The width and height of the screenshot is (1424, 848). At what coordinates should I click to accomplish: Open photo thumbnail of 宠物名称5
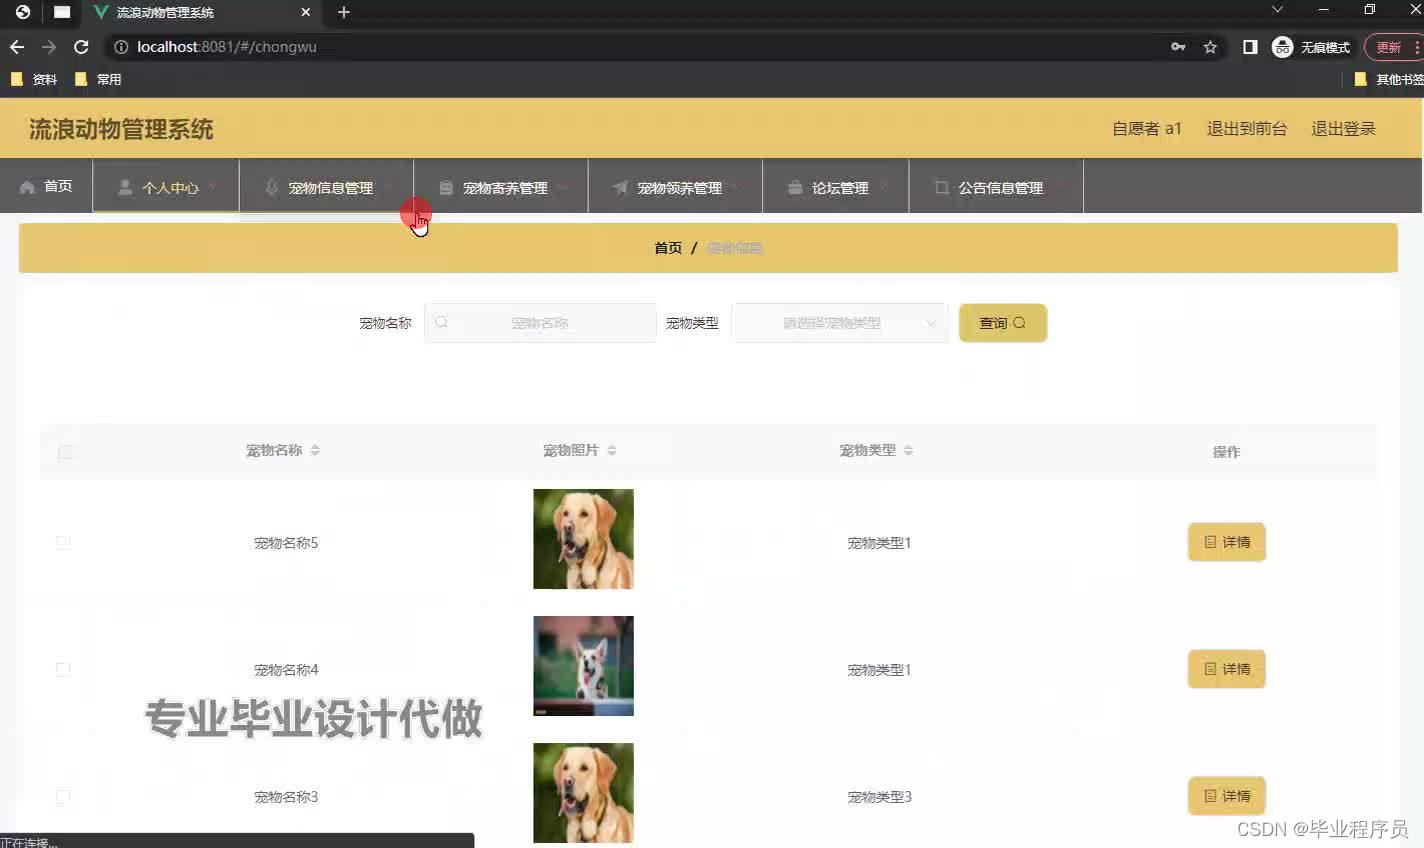[x=583, y=539]
